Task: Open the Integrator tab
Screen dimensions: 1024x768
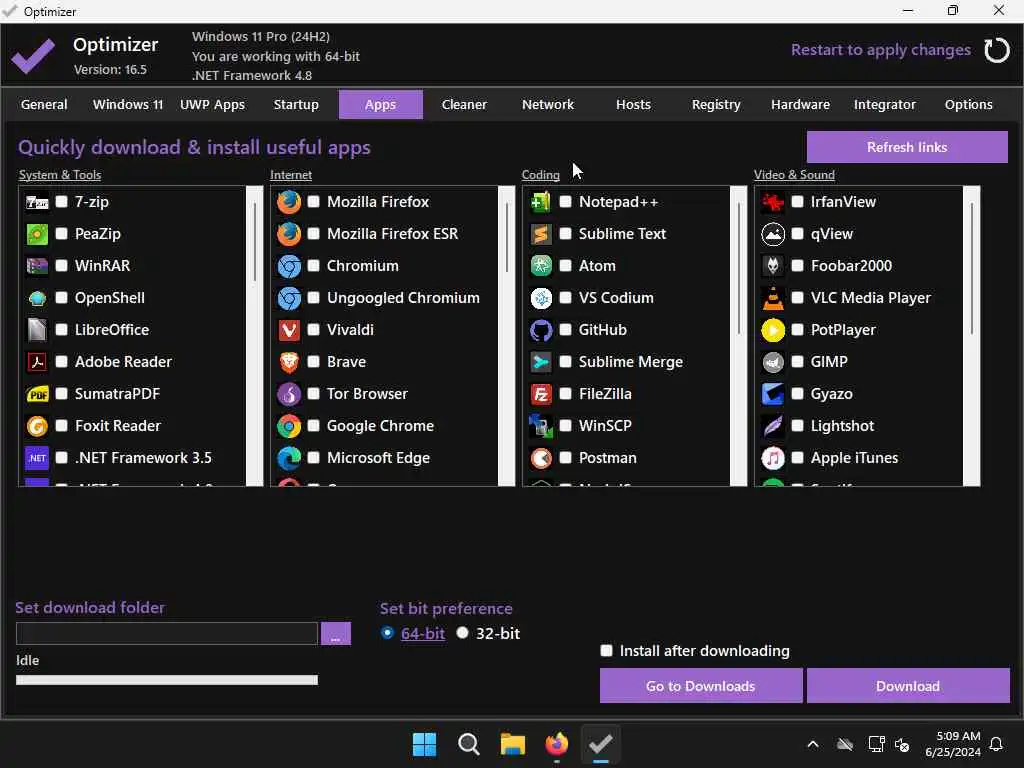Action: pos(885,104)
